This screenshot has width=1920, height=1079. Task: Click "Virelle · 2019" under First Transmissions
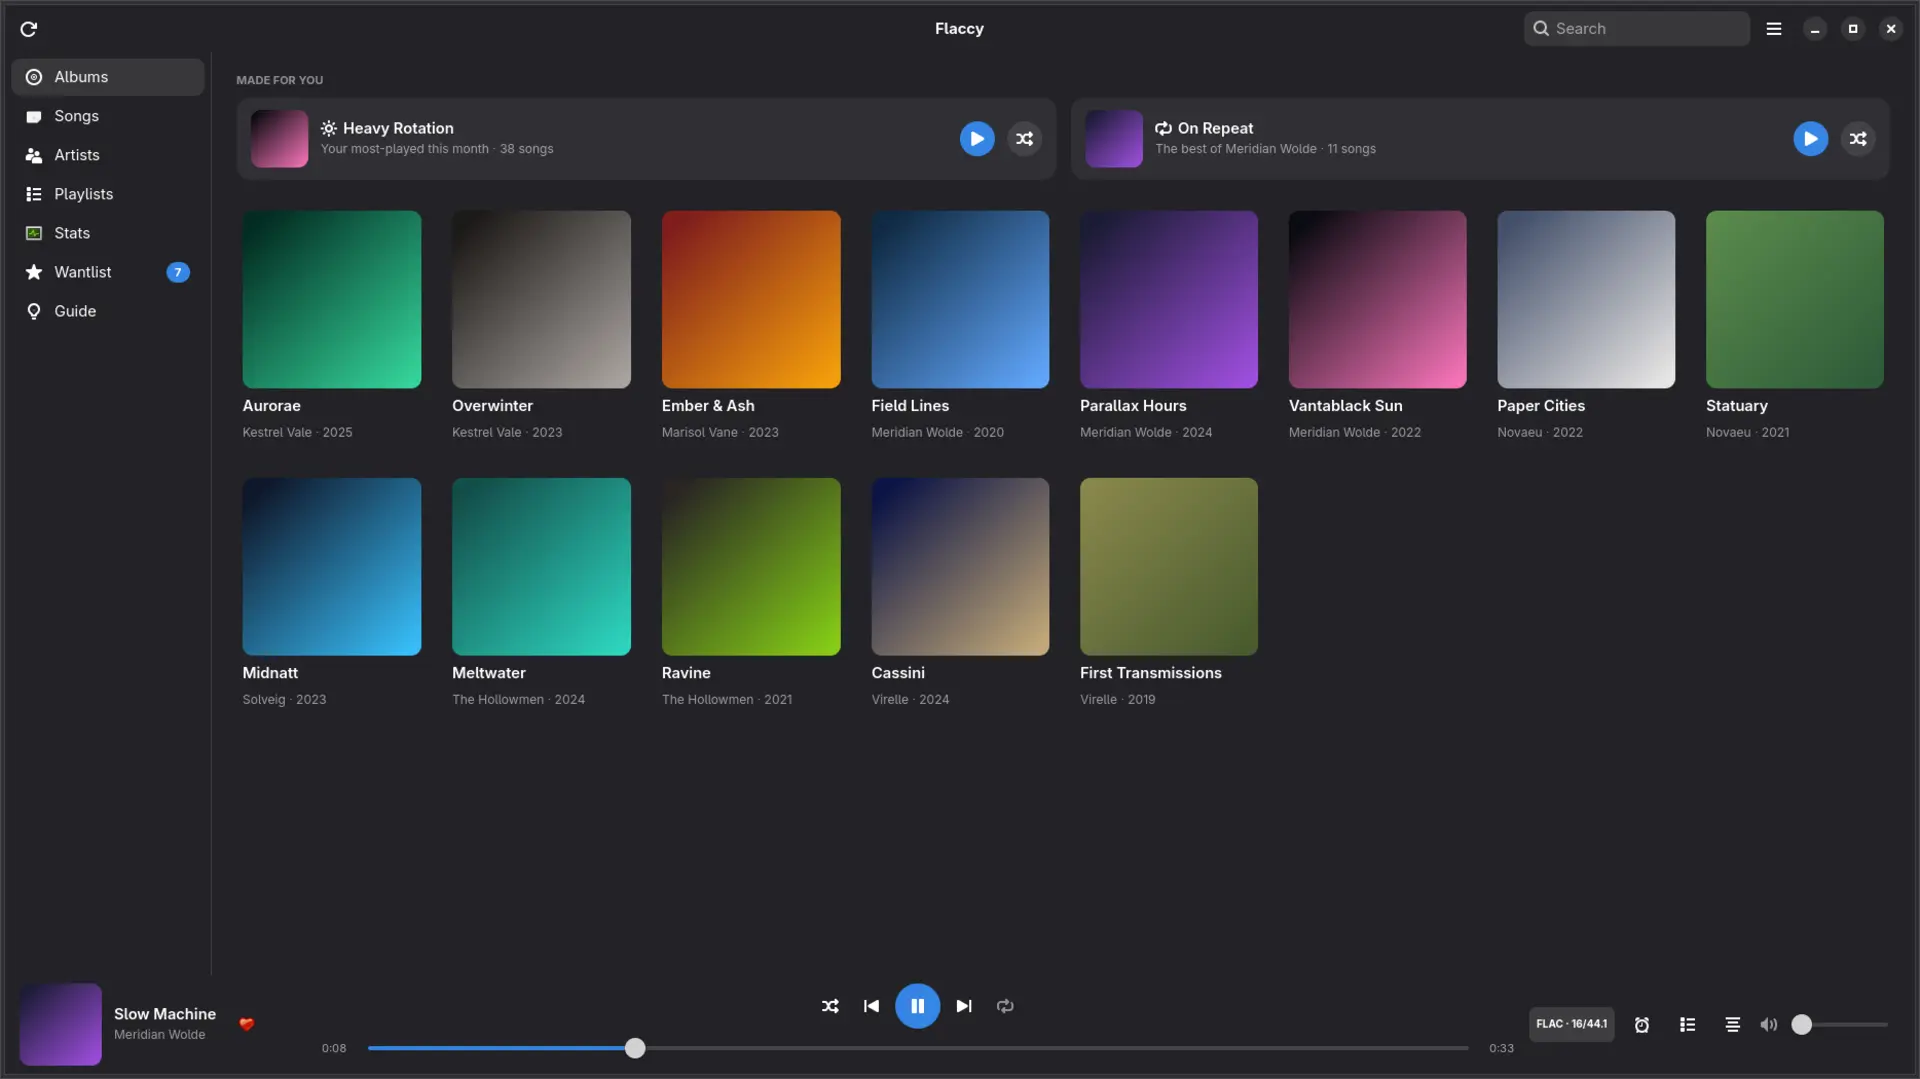click(1117, 699)
